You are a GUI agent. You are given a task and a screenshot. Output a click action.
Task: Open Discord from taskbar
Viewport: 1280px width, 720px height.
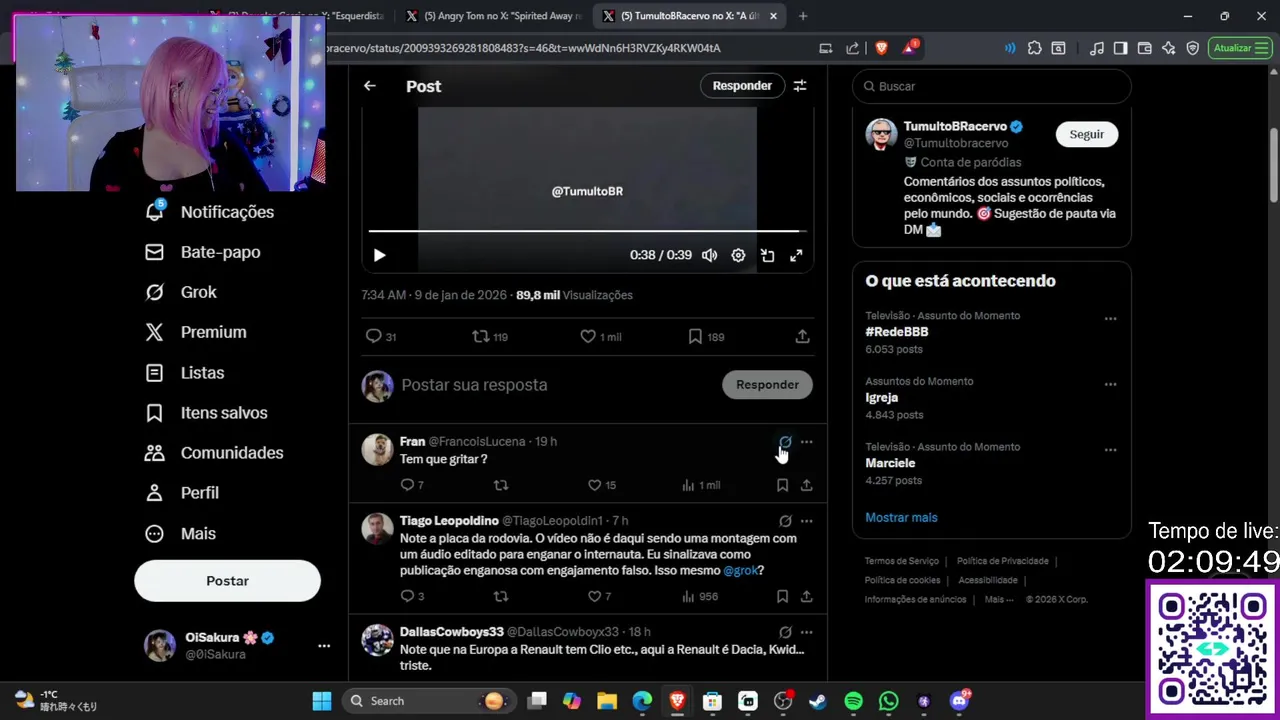pos(959,701)
